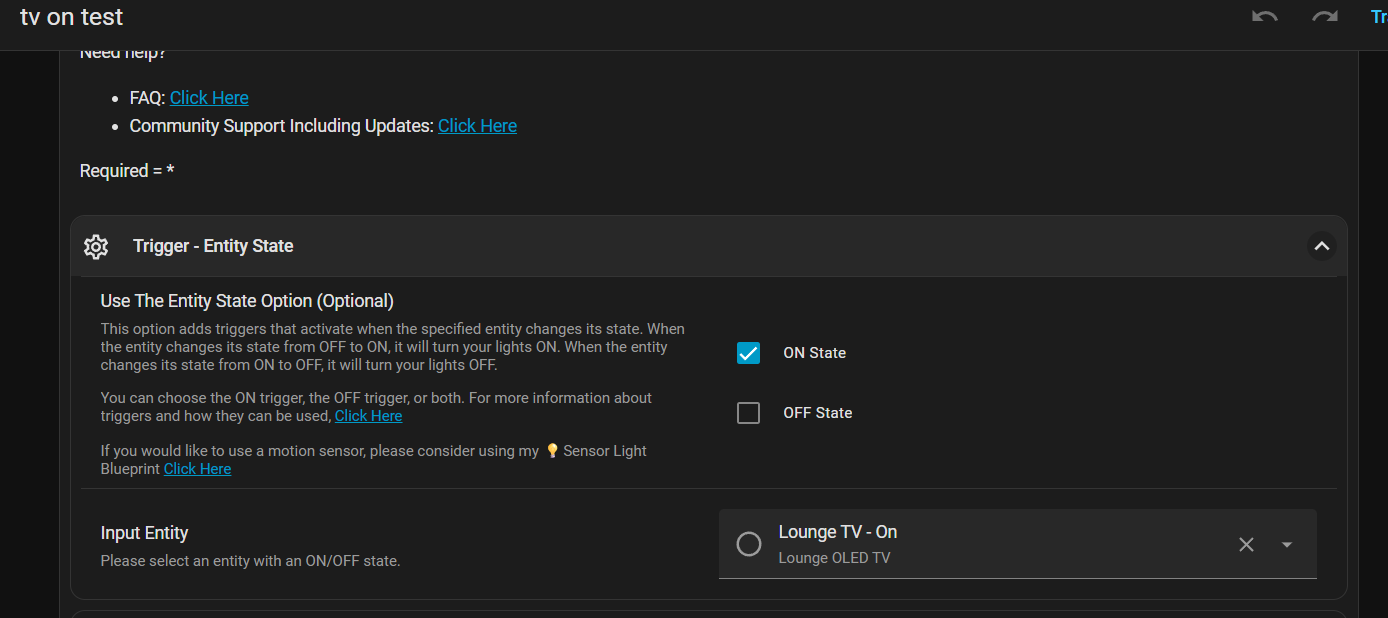Follow the triggers information Click Here link
Screen dimensions: 1388x618
click(x=368, y=416)
